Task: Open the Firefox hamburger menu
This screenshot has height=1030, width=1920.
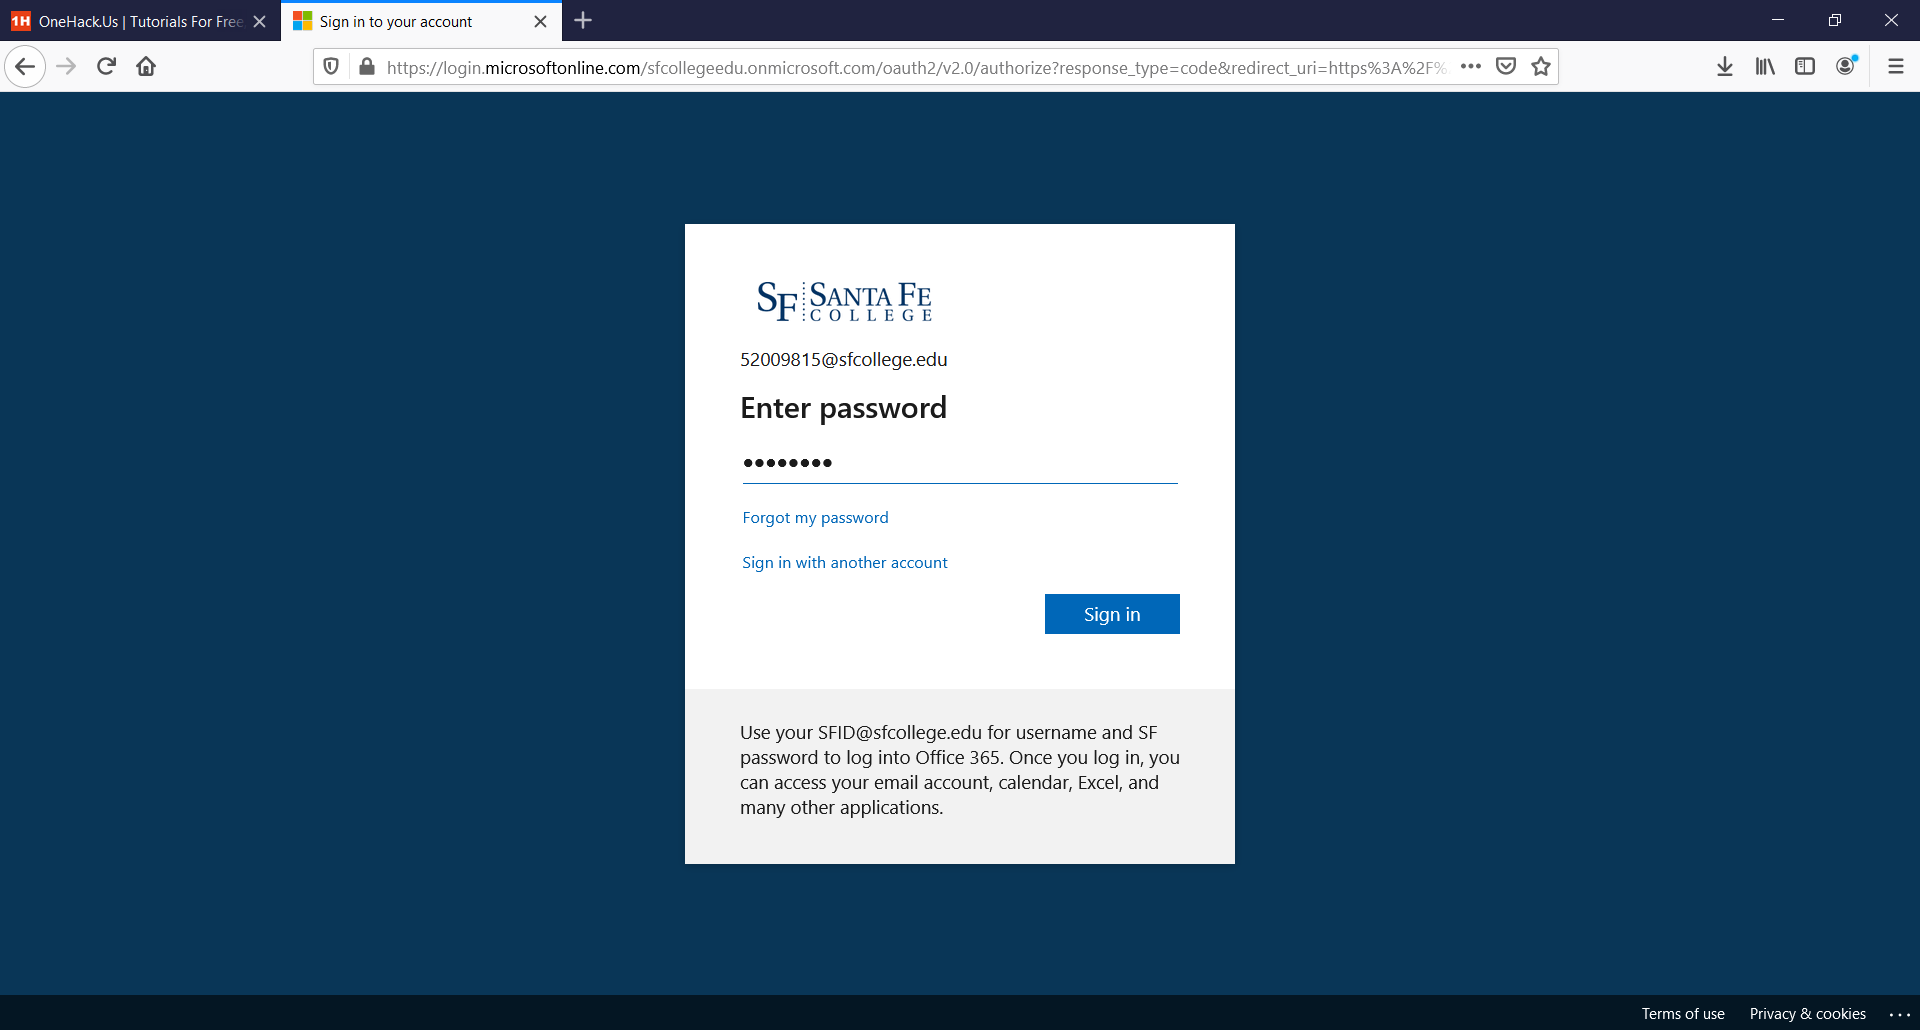Action: point(1896,67)
